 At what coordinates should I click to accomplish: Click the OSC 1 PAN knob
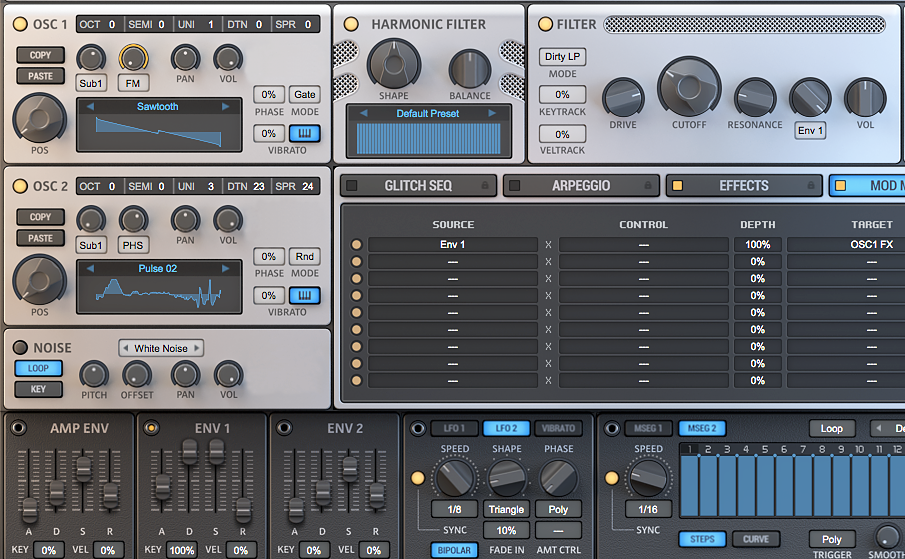pos(185,58)
